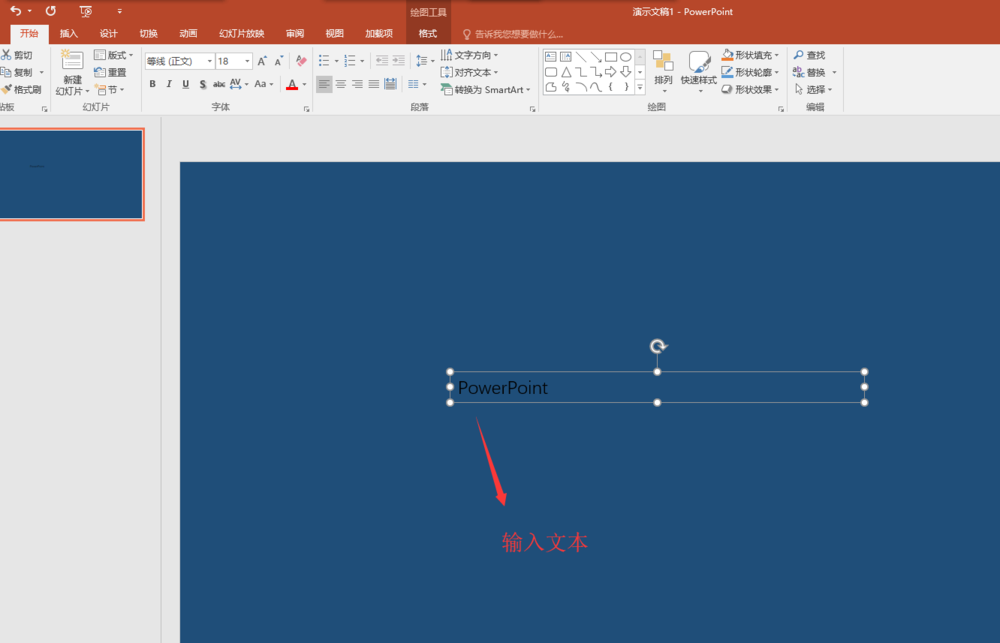Switch to the Transitions (切换) tab

point(149,34)
